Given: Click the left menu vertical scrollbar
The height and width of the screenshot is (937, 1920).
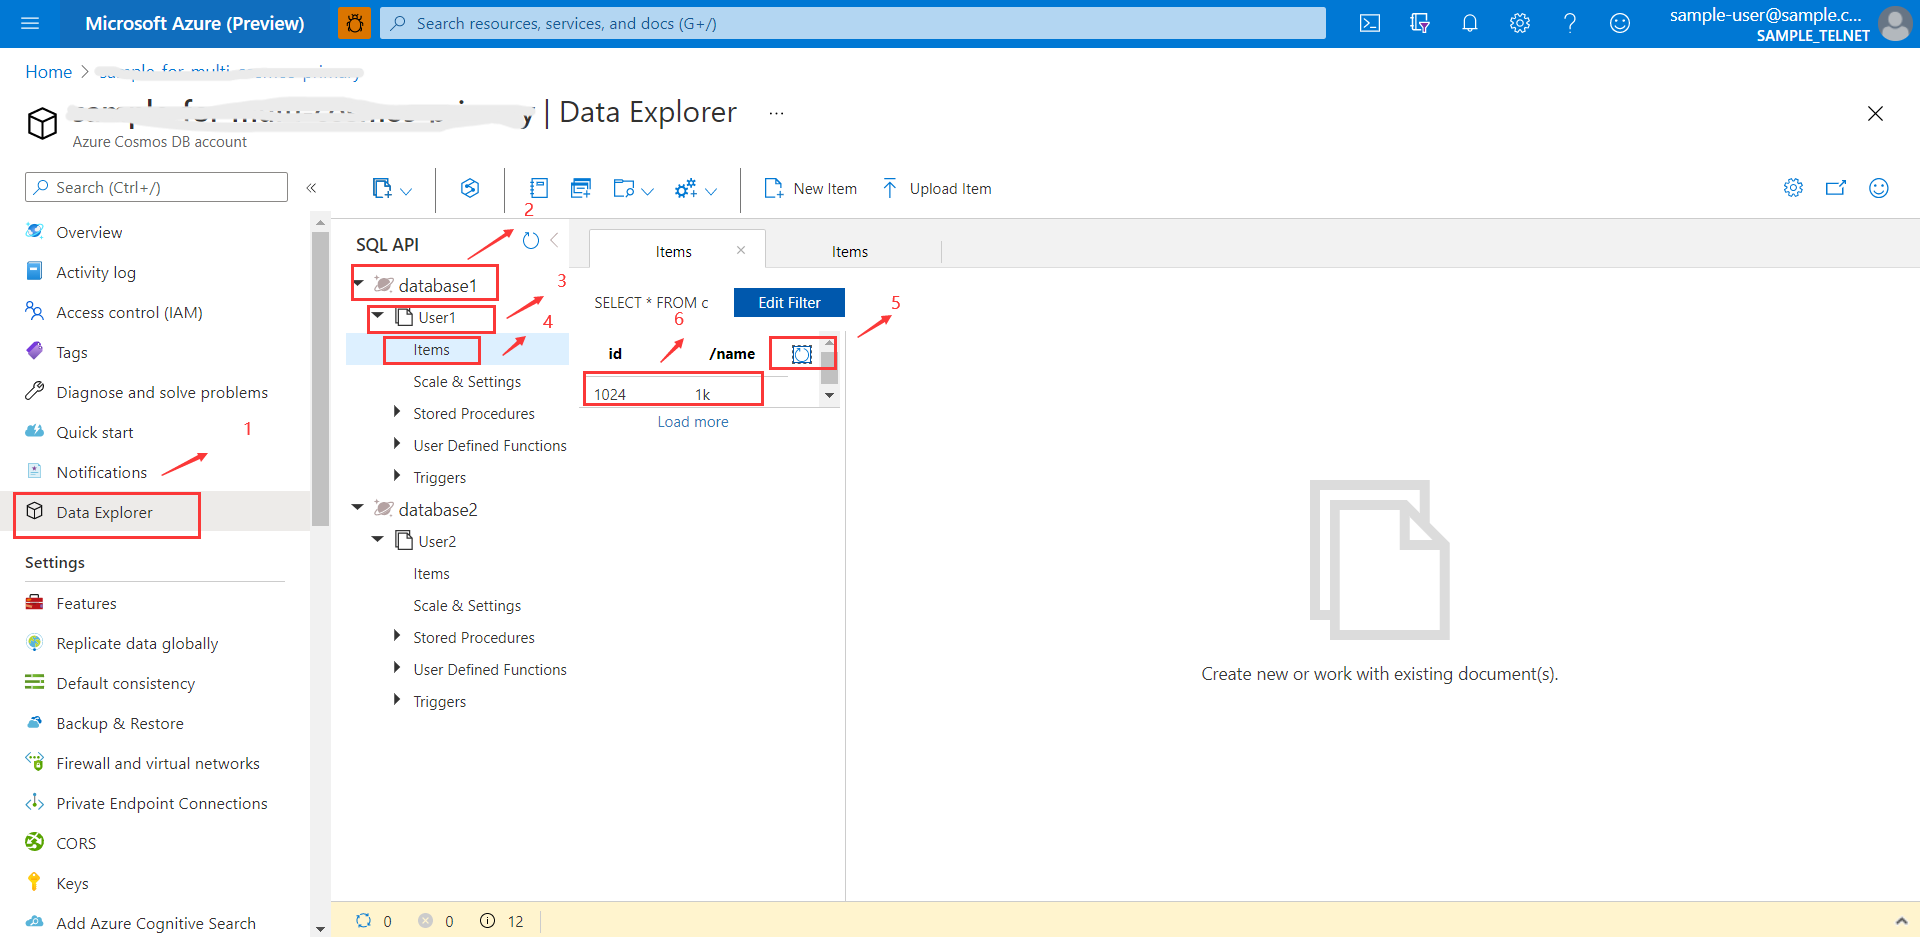Looking at the screenshot, I should (320, 378).
